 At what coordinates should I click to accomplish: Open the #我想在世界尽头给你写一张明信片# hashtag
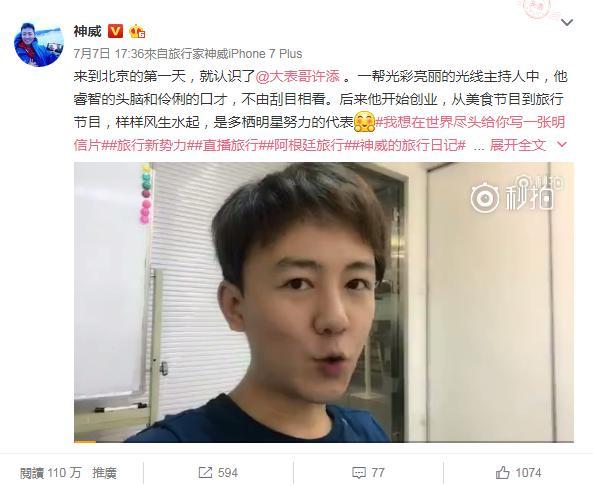tap(319, 133)
